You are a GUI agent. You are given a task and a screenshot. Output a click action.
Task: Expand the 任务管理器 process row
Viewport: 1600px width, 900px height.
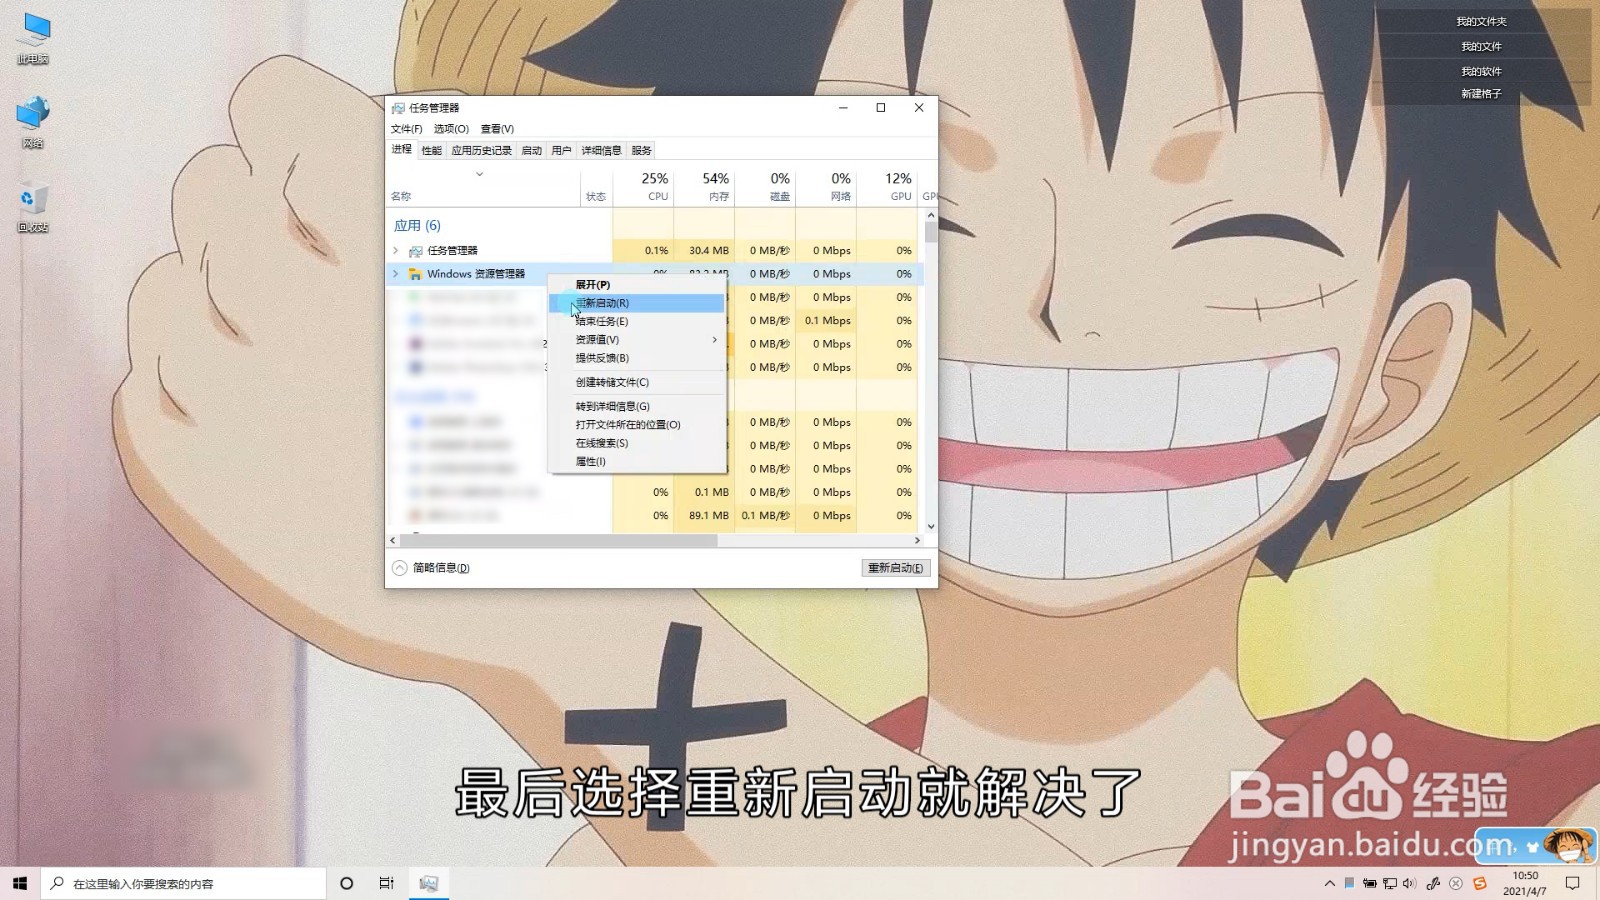pos(395,251)
